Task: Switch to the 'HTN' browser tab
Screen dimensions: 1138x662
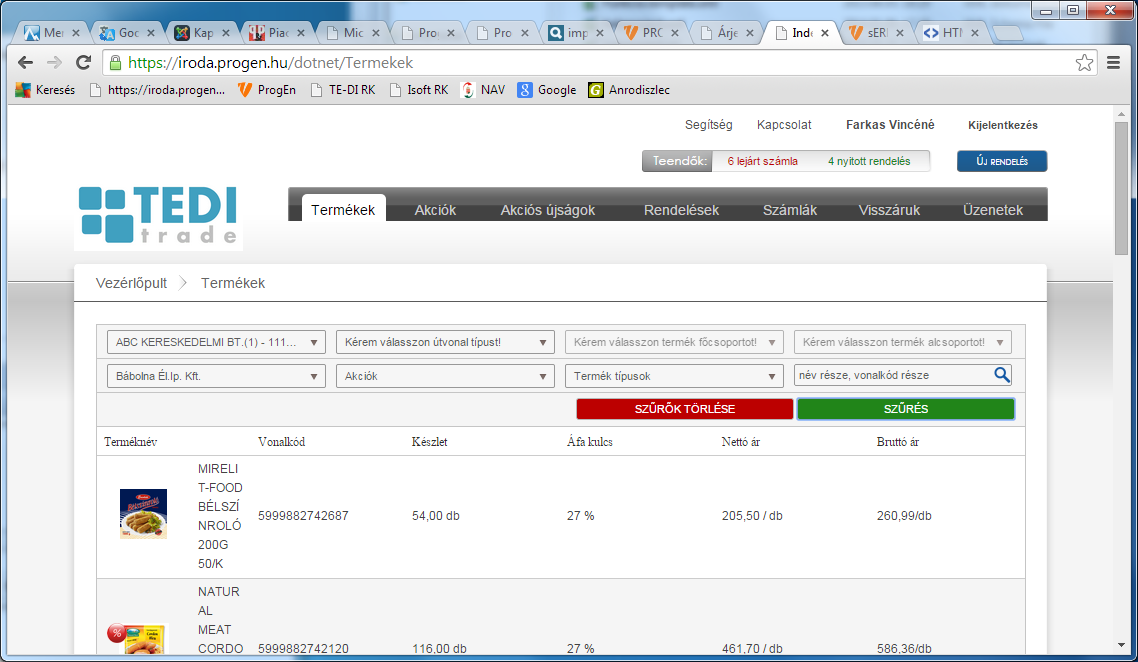Action: pos(951,33)
